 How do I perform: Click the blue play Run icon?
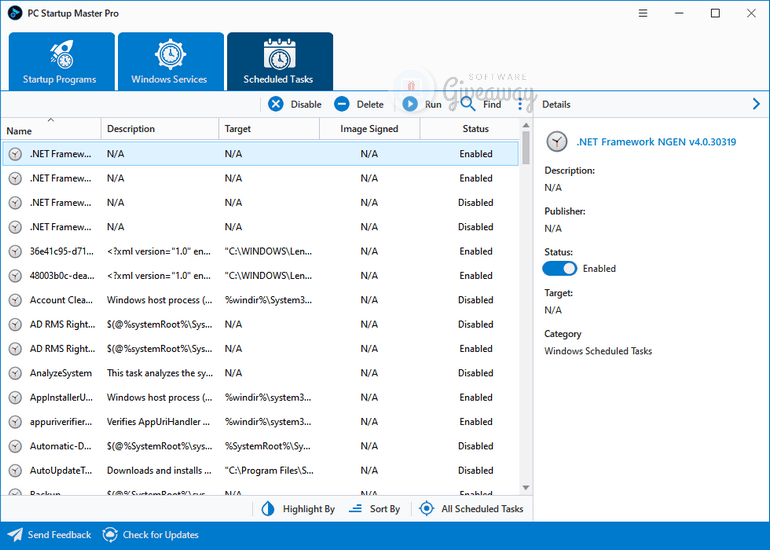point(410,104)
